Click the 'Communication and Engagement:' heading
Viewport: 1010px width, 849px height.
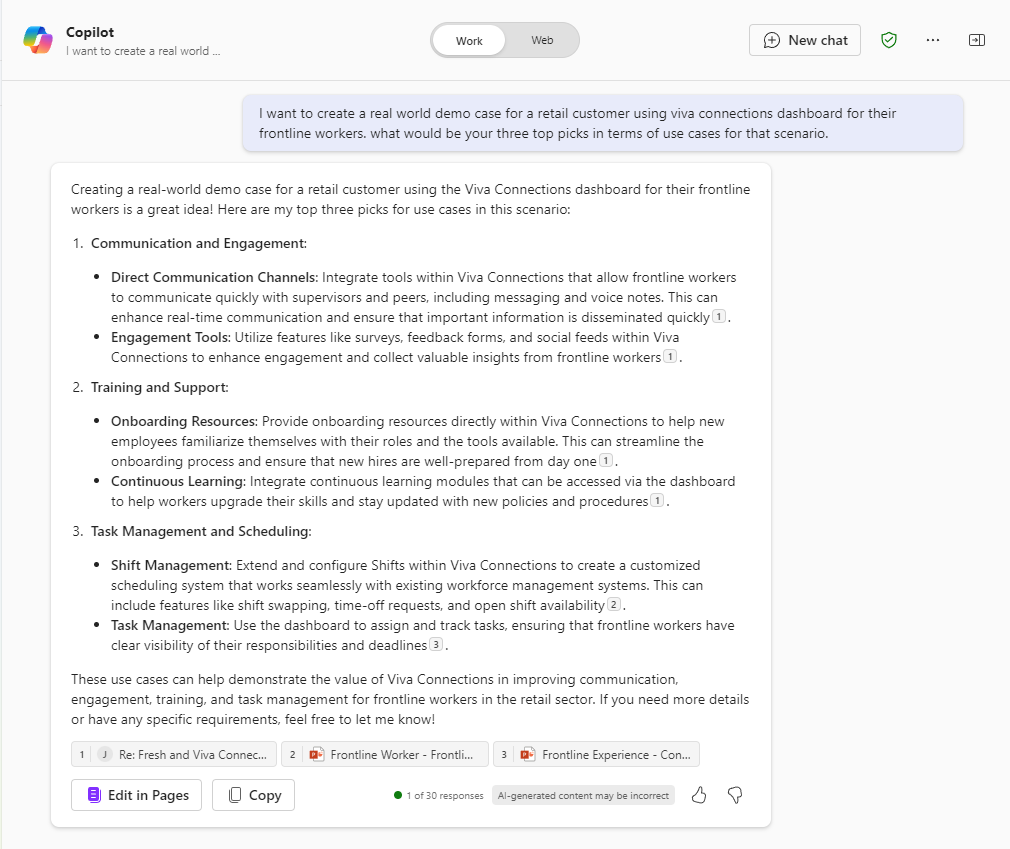pos(199,243)
